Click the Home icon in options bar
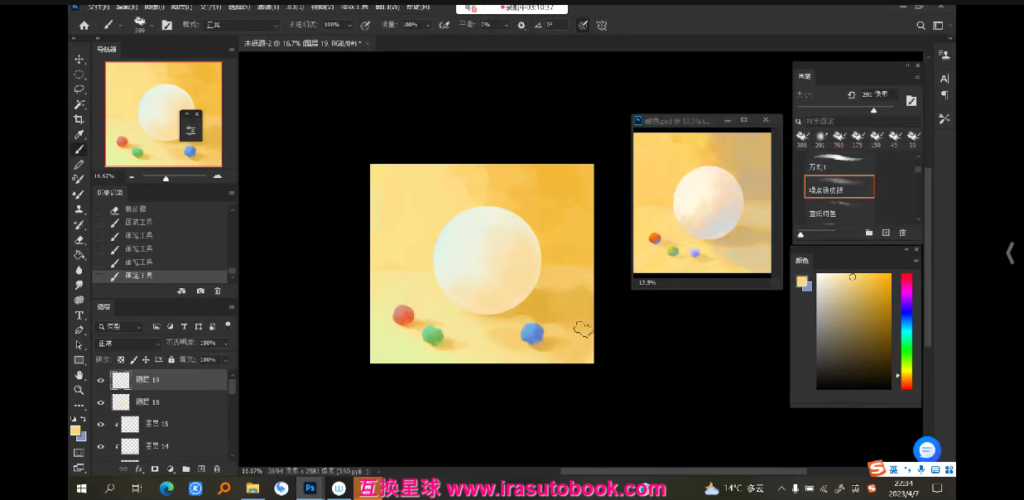The height and width of the screenshot is (500, 1024). [84, 25]
